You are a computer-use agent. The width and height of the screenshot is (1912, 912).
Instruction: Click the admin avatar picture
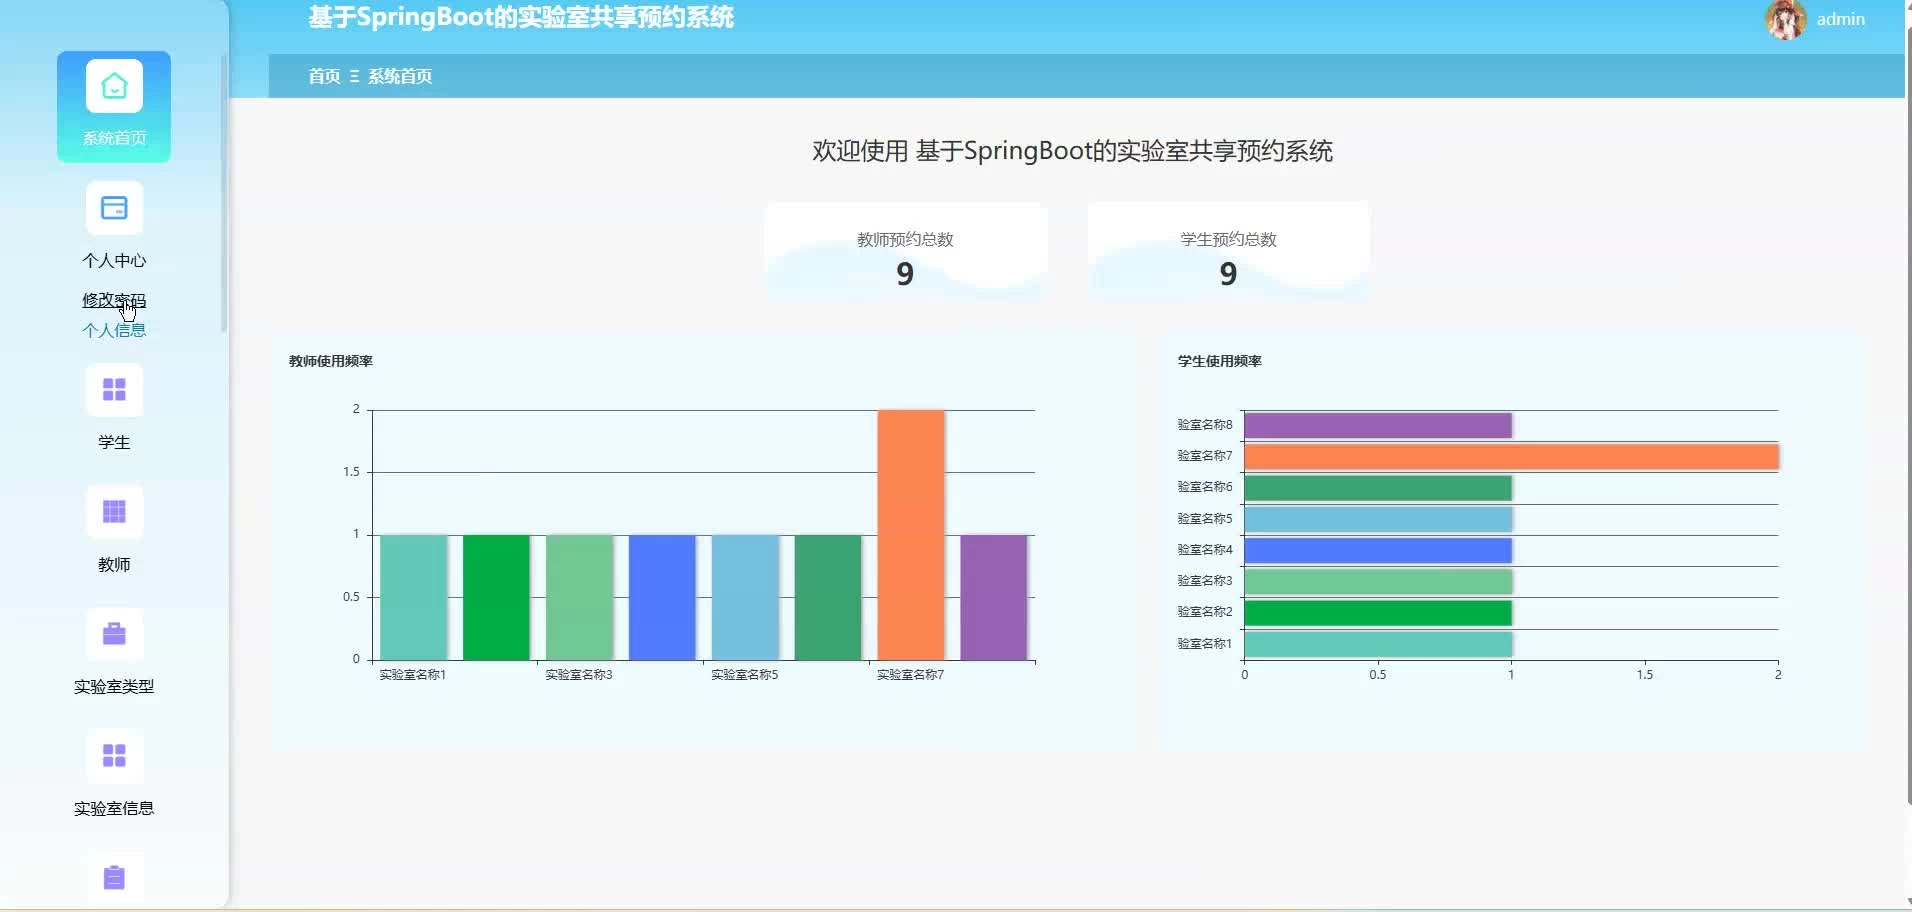pos(1785,19)
